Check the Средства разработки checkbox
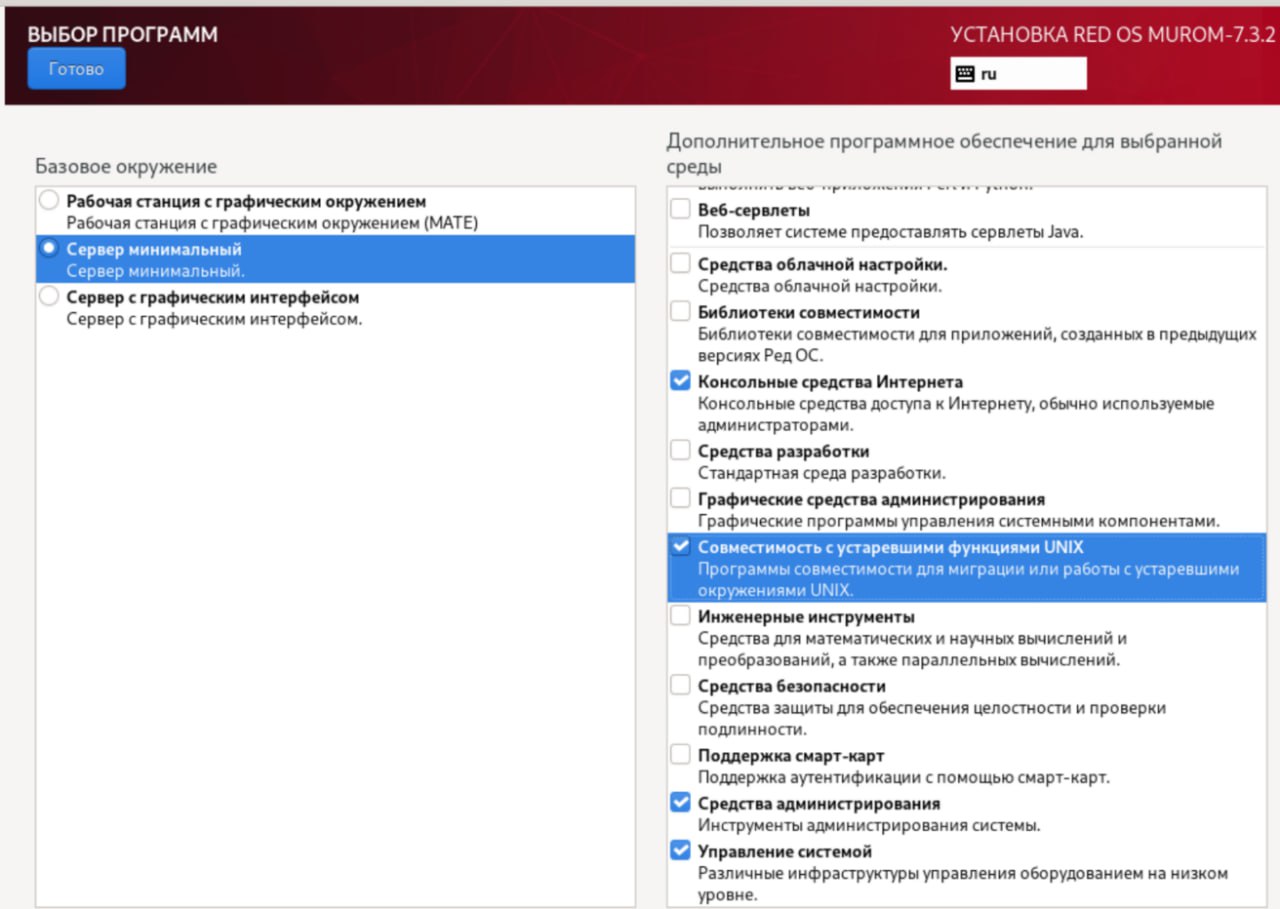Viewport: 1280px width, 909px height. (680, 451)
